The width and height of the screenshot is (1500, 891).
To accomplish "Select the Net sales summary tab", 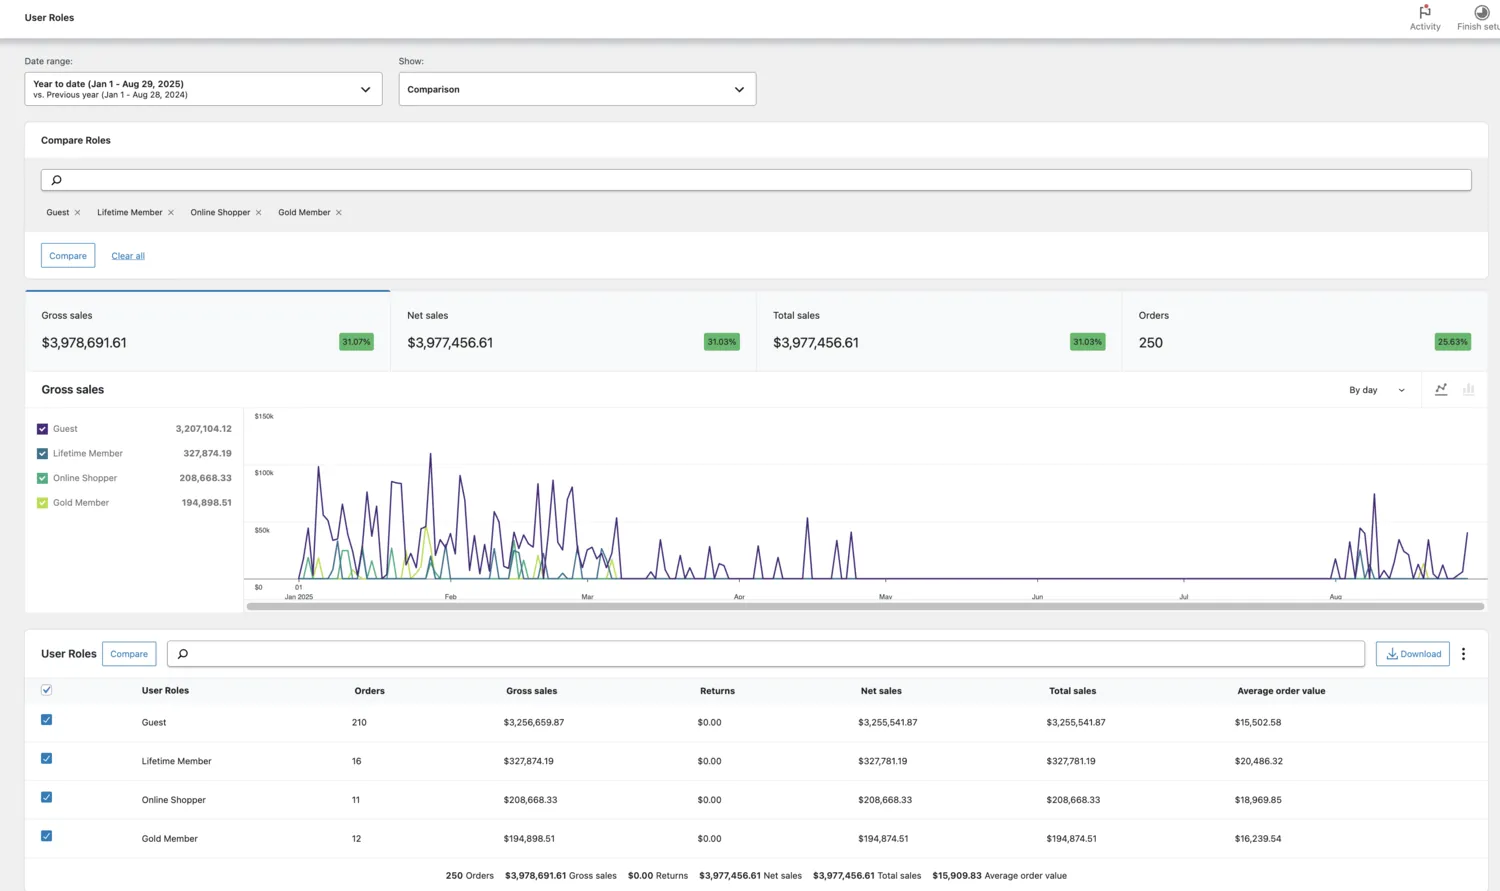I will [573, 331].
